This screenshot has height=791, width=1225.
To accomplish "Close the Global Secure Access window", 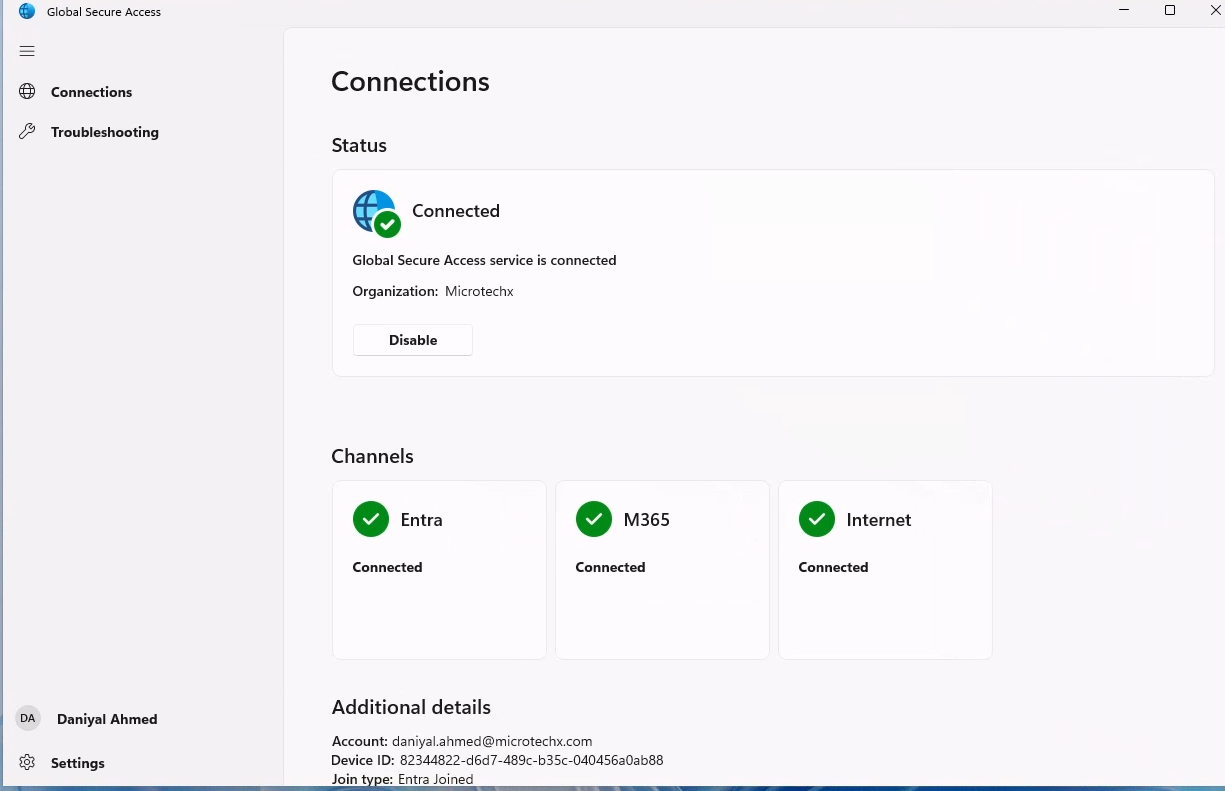I will 1215,11.
